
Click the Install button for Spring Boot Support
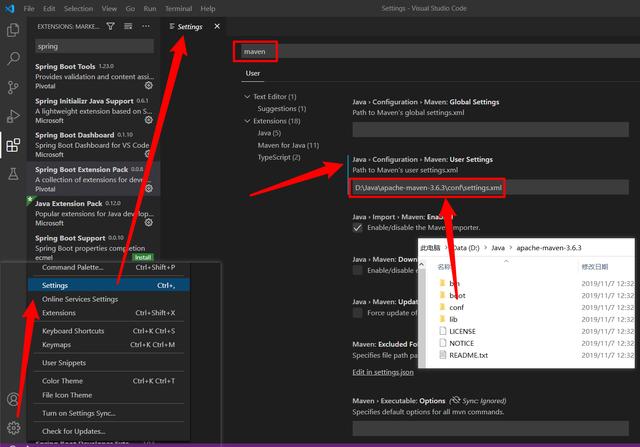click(x=143, y=258)
